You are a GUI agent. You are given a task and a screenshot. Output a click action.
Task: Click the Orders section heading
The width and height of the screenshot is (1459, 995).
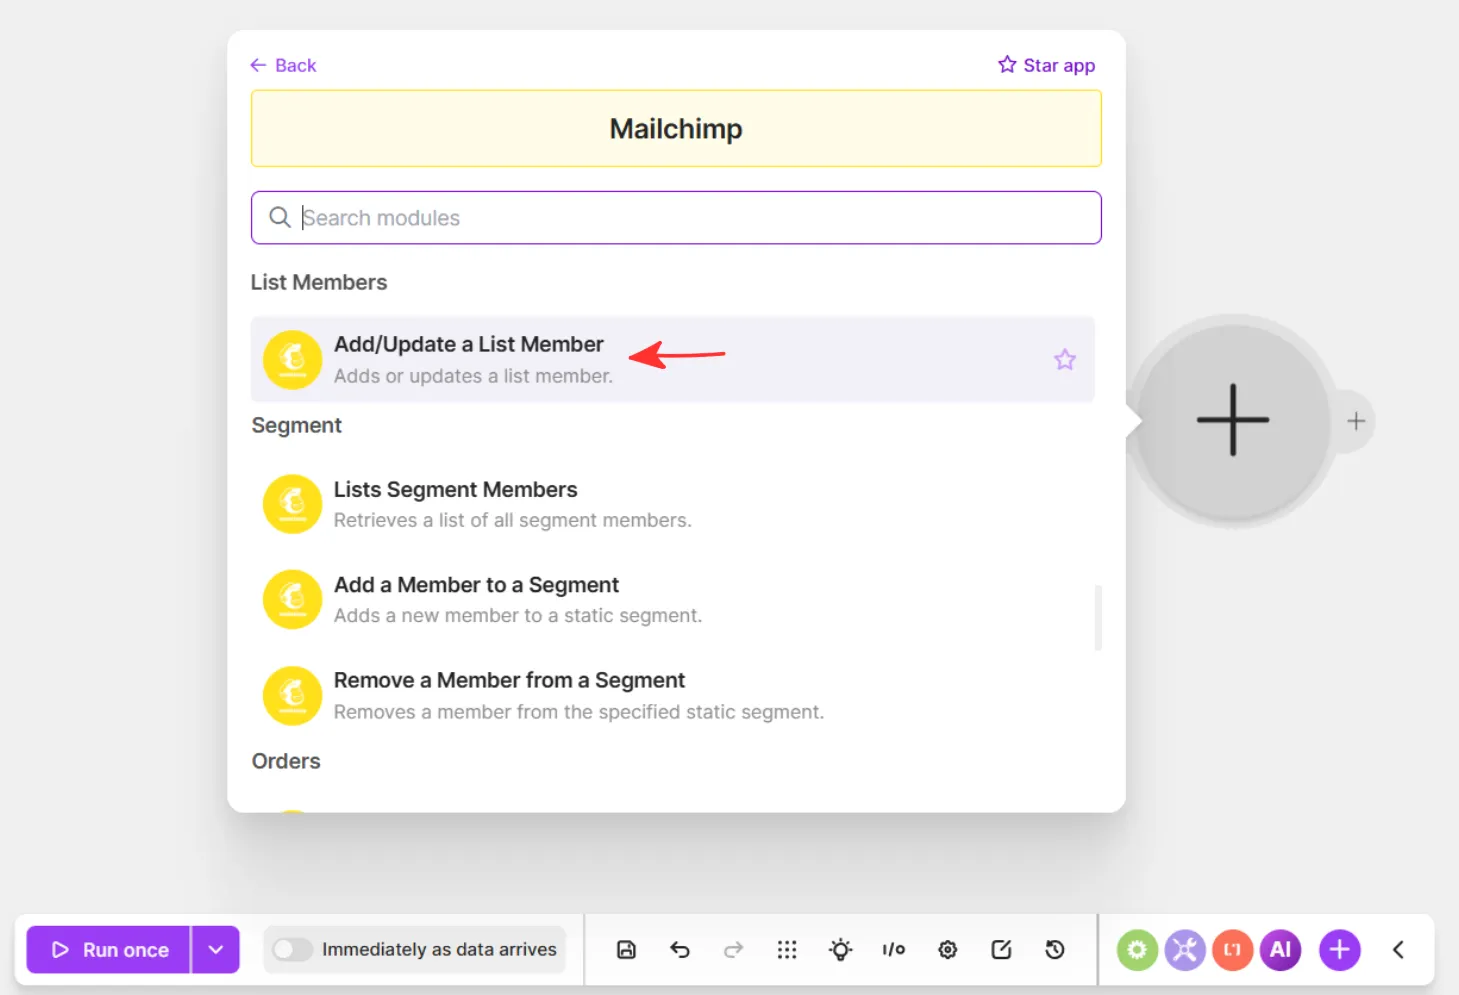click(286, 761)
